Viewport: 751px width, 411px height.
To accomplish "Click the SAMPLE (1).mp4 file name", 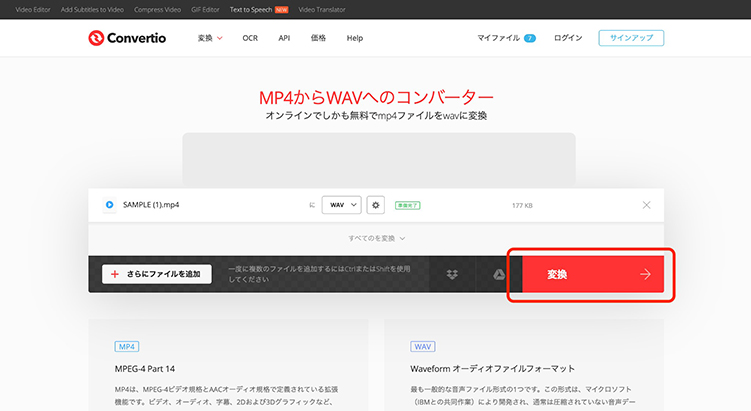I will [151, 205].
